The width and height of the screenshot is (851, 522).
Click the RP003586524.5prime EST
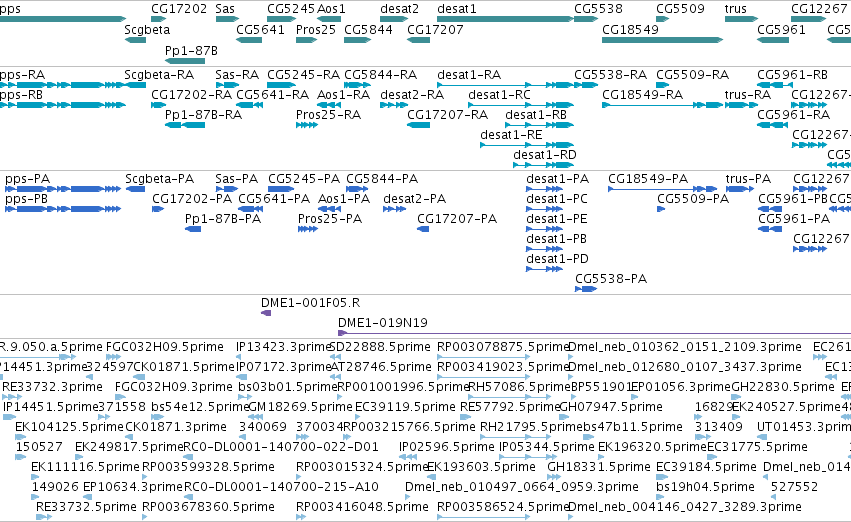(483, 517)
